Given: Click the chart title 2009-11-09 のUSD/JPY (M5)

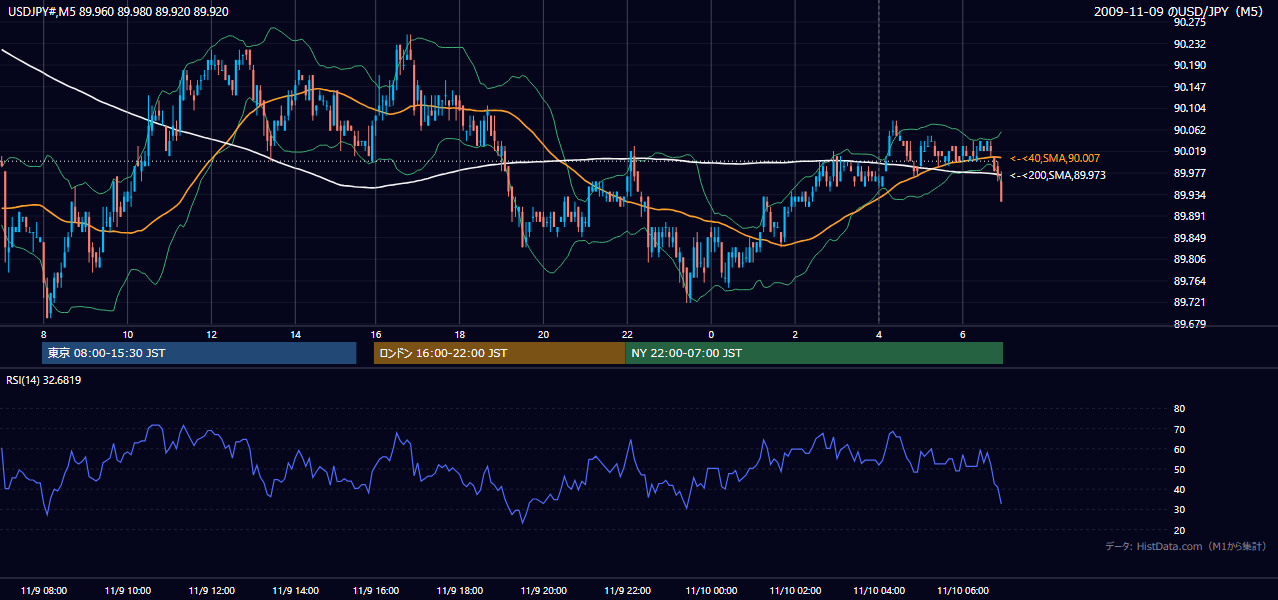Looking at the screenshot, I should 1180,12.
